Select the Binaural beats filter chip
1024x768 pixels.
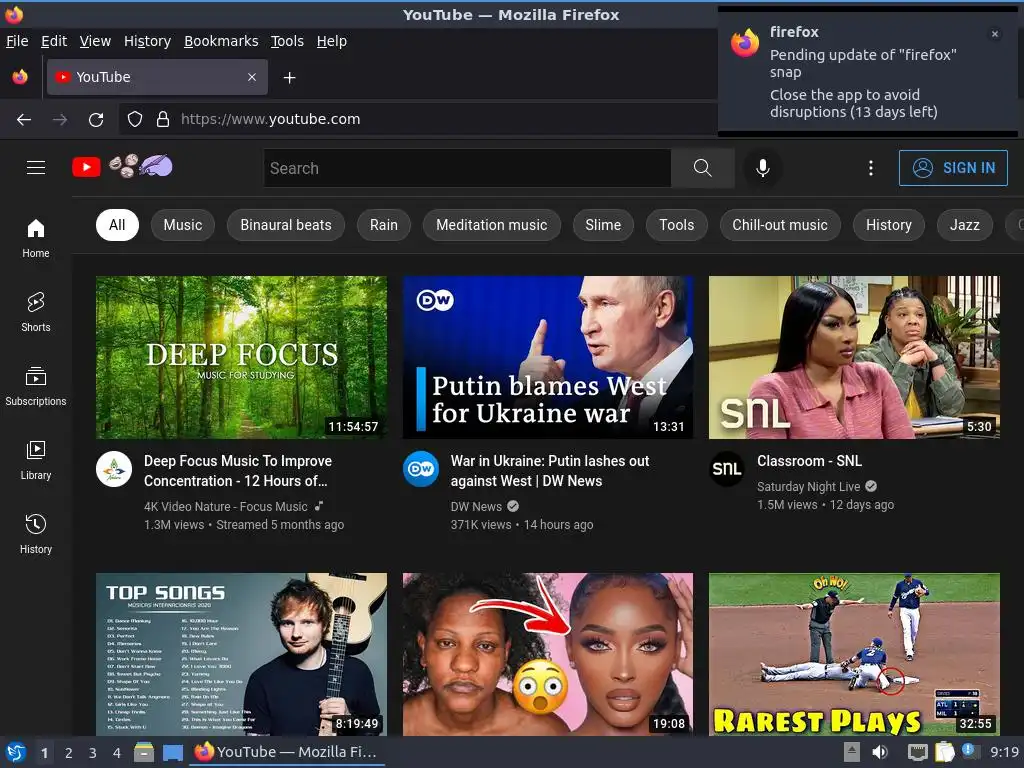[x=285, y=225]
